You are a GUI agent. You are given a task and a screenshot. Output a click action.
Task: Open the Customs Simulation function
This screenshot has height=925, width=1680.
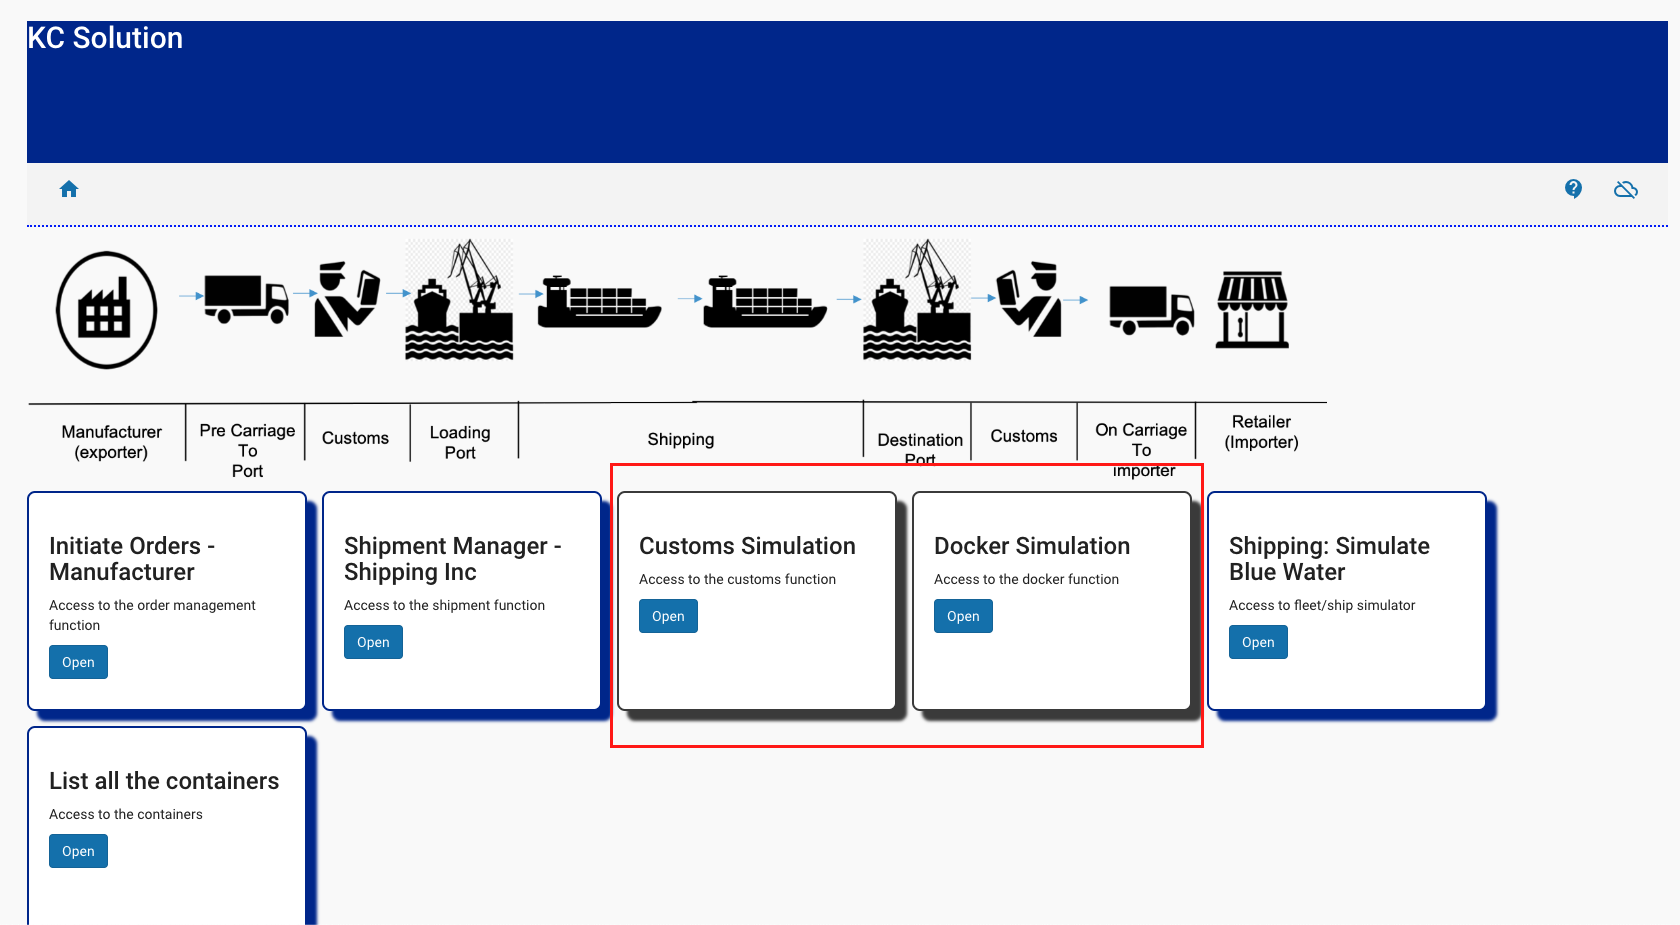click(x=668, y=616)
